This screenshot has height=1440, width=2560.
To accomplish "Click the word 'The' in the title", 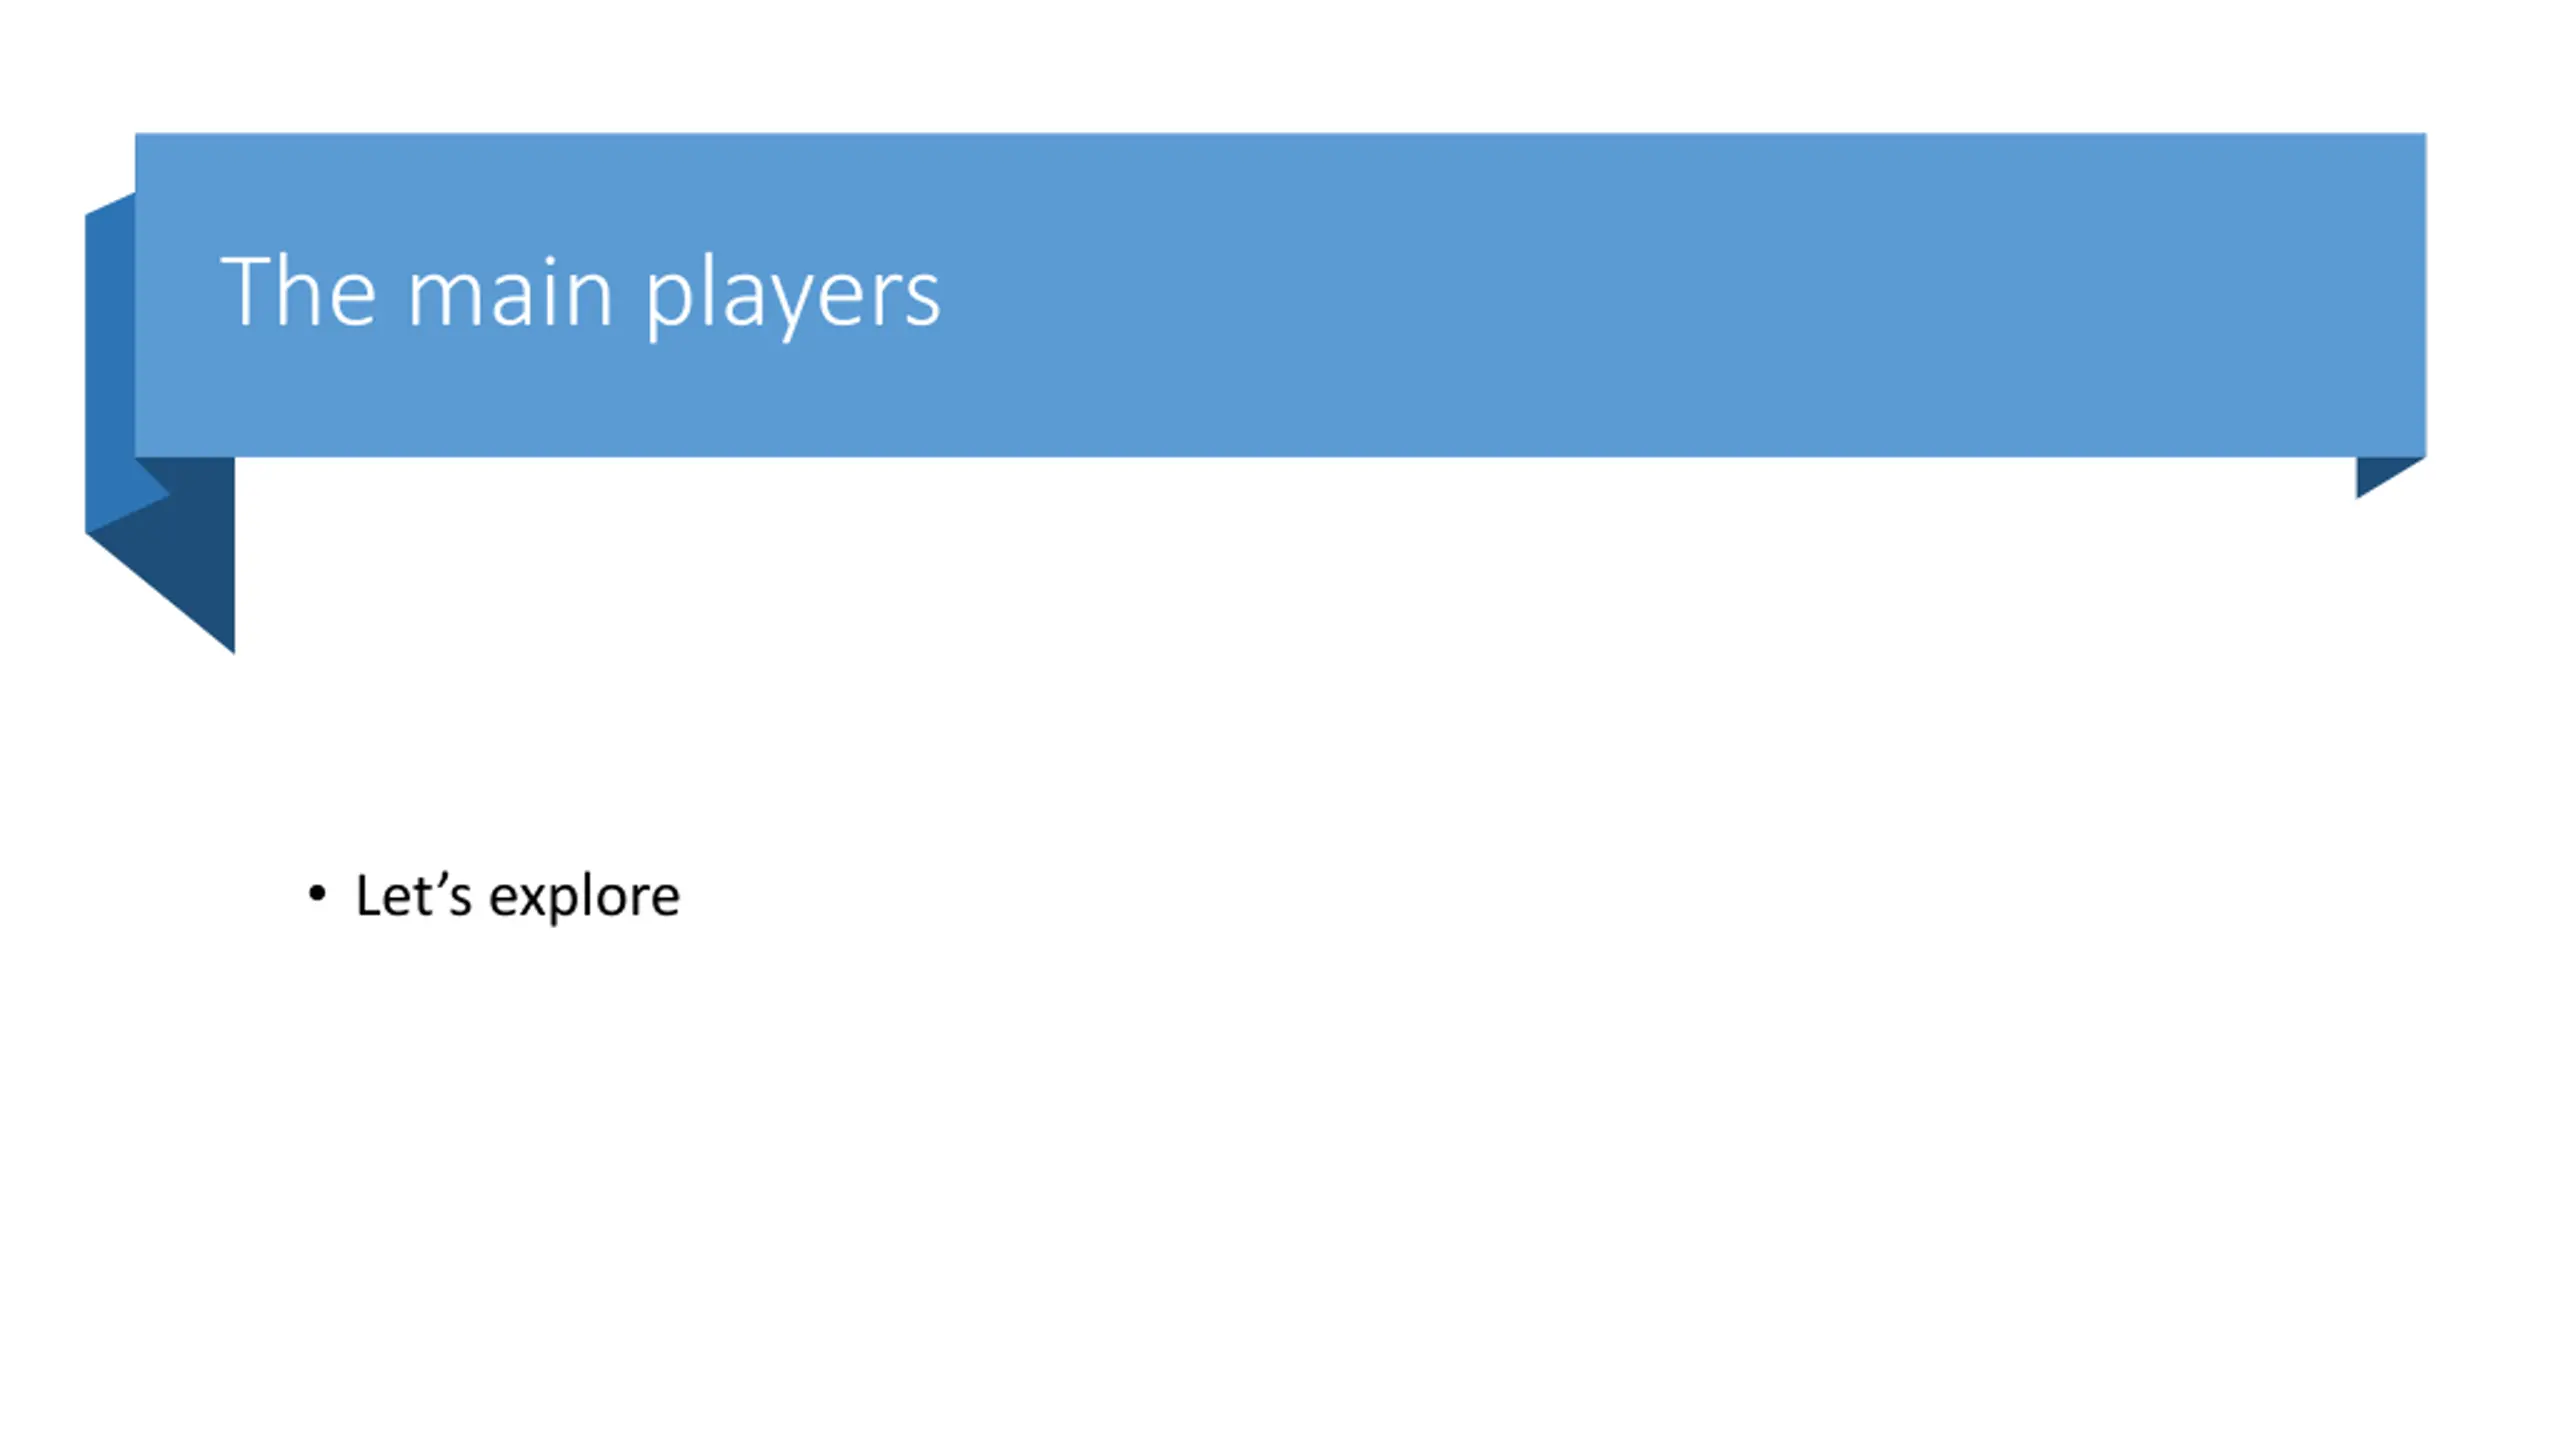I will [298, 290].
